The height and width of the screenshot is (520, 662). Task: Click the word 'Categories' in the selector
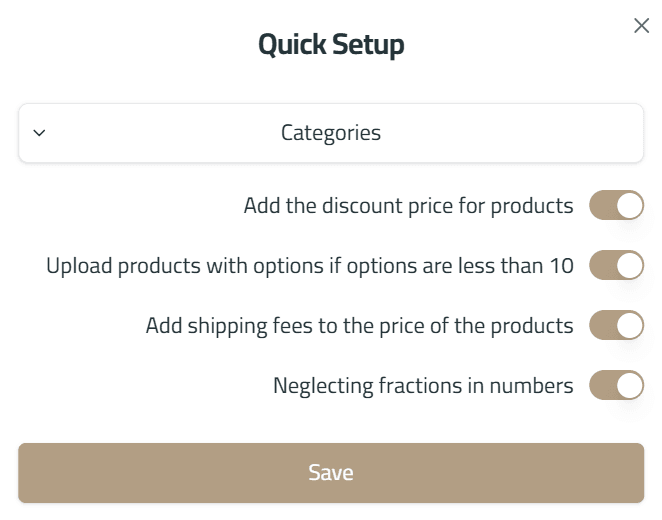pyautogui.click(x=331, y=132)
